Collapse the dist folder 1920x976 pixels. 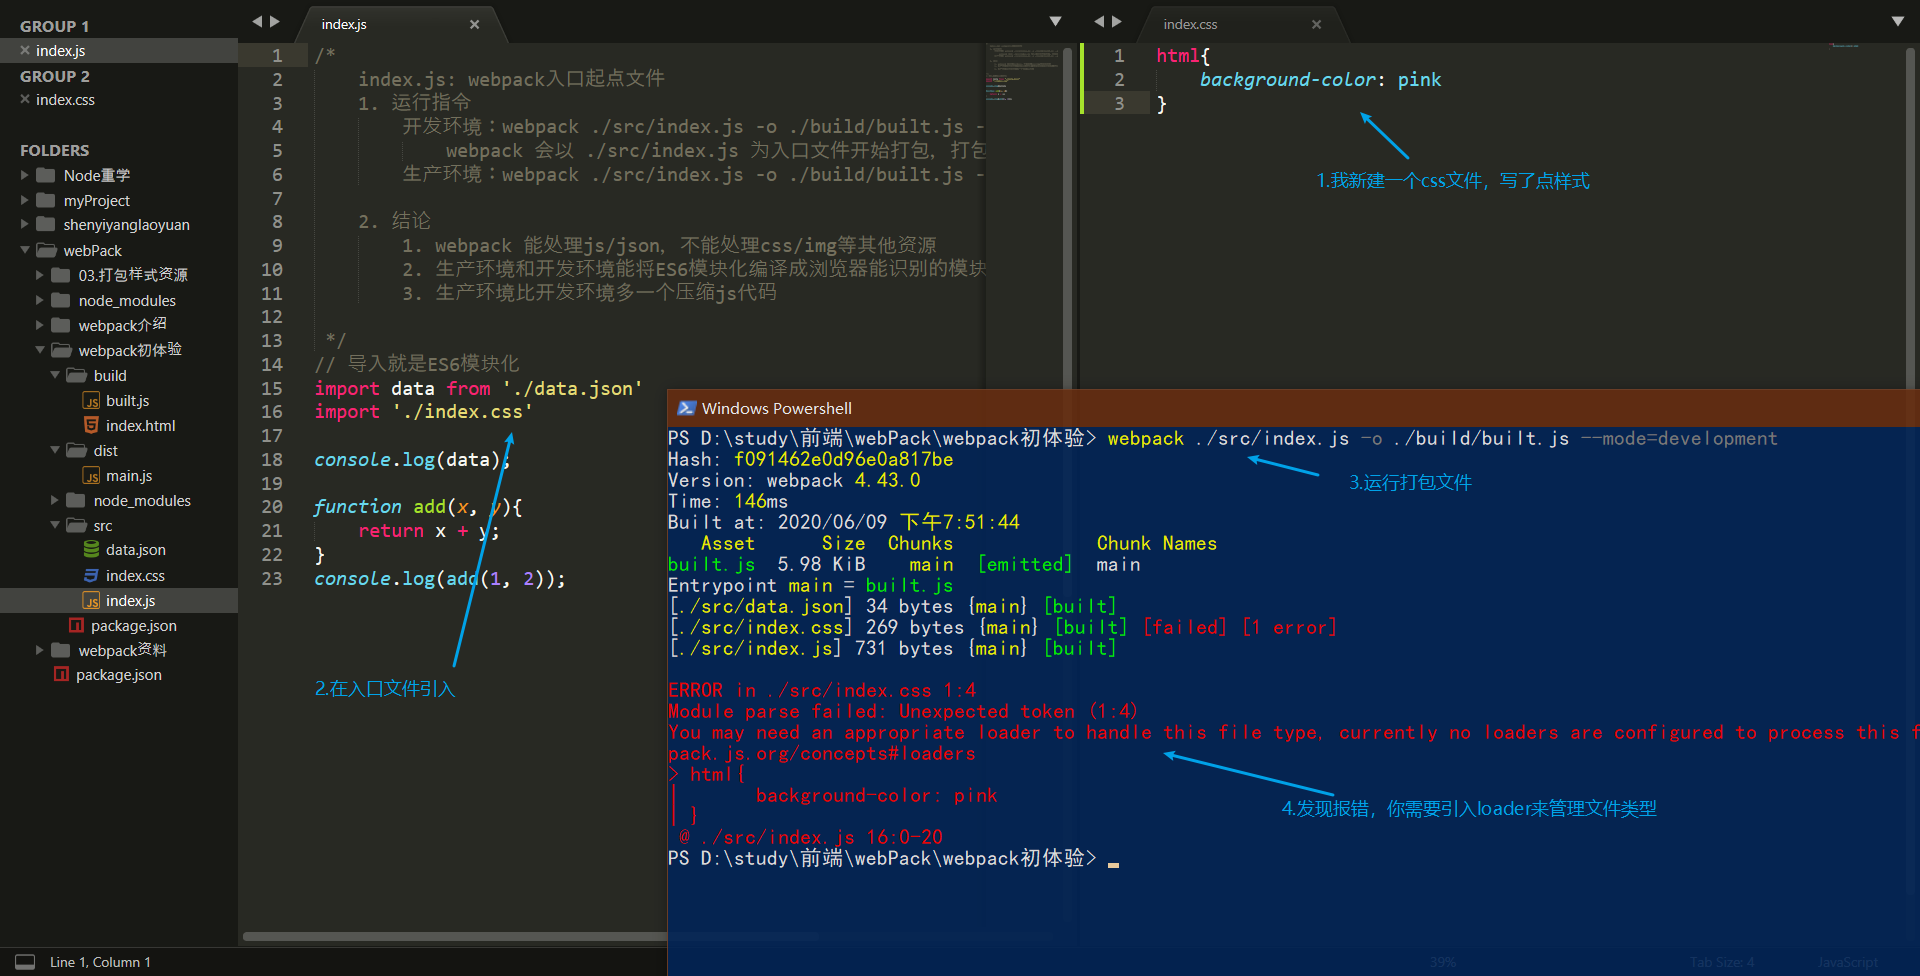click(x=55, y=450)
